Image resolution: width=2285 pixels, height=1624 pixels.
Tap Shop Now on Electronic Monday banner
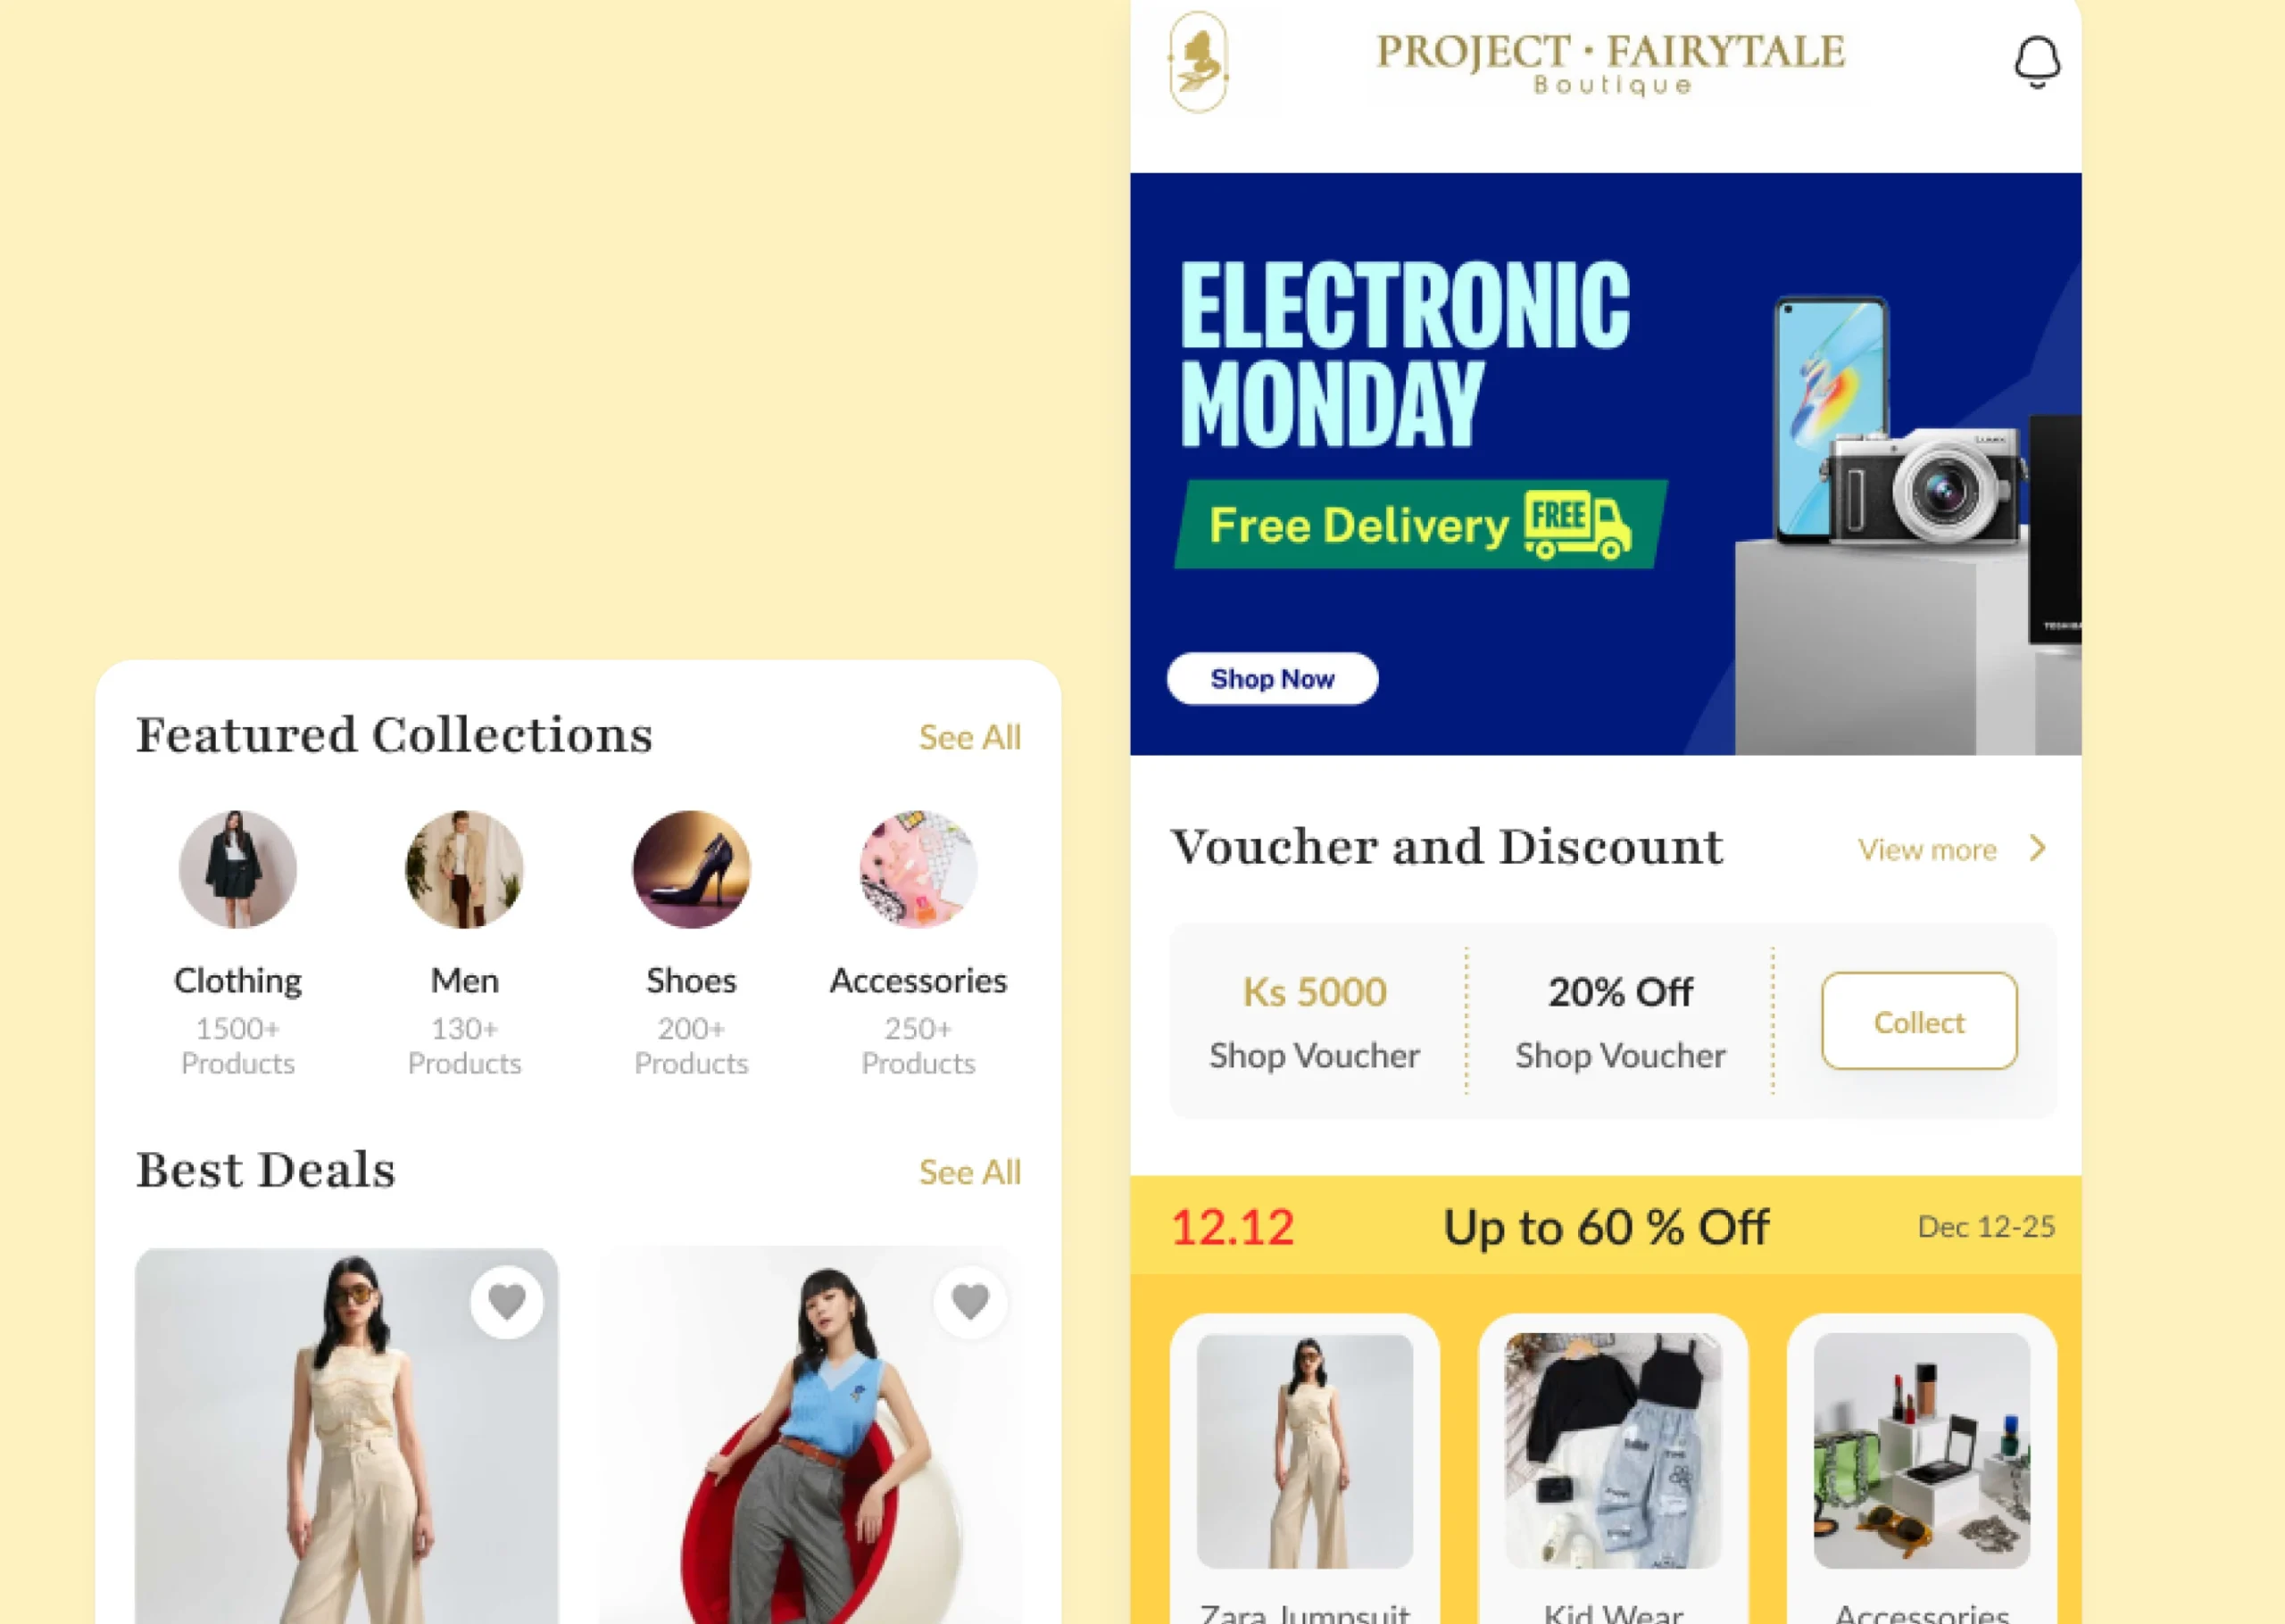point(1272,679)
